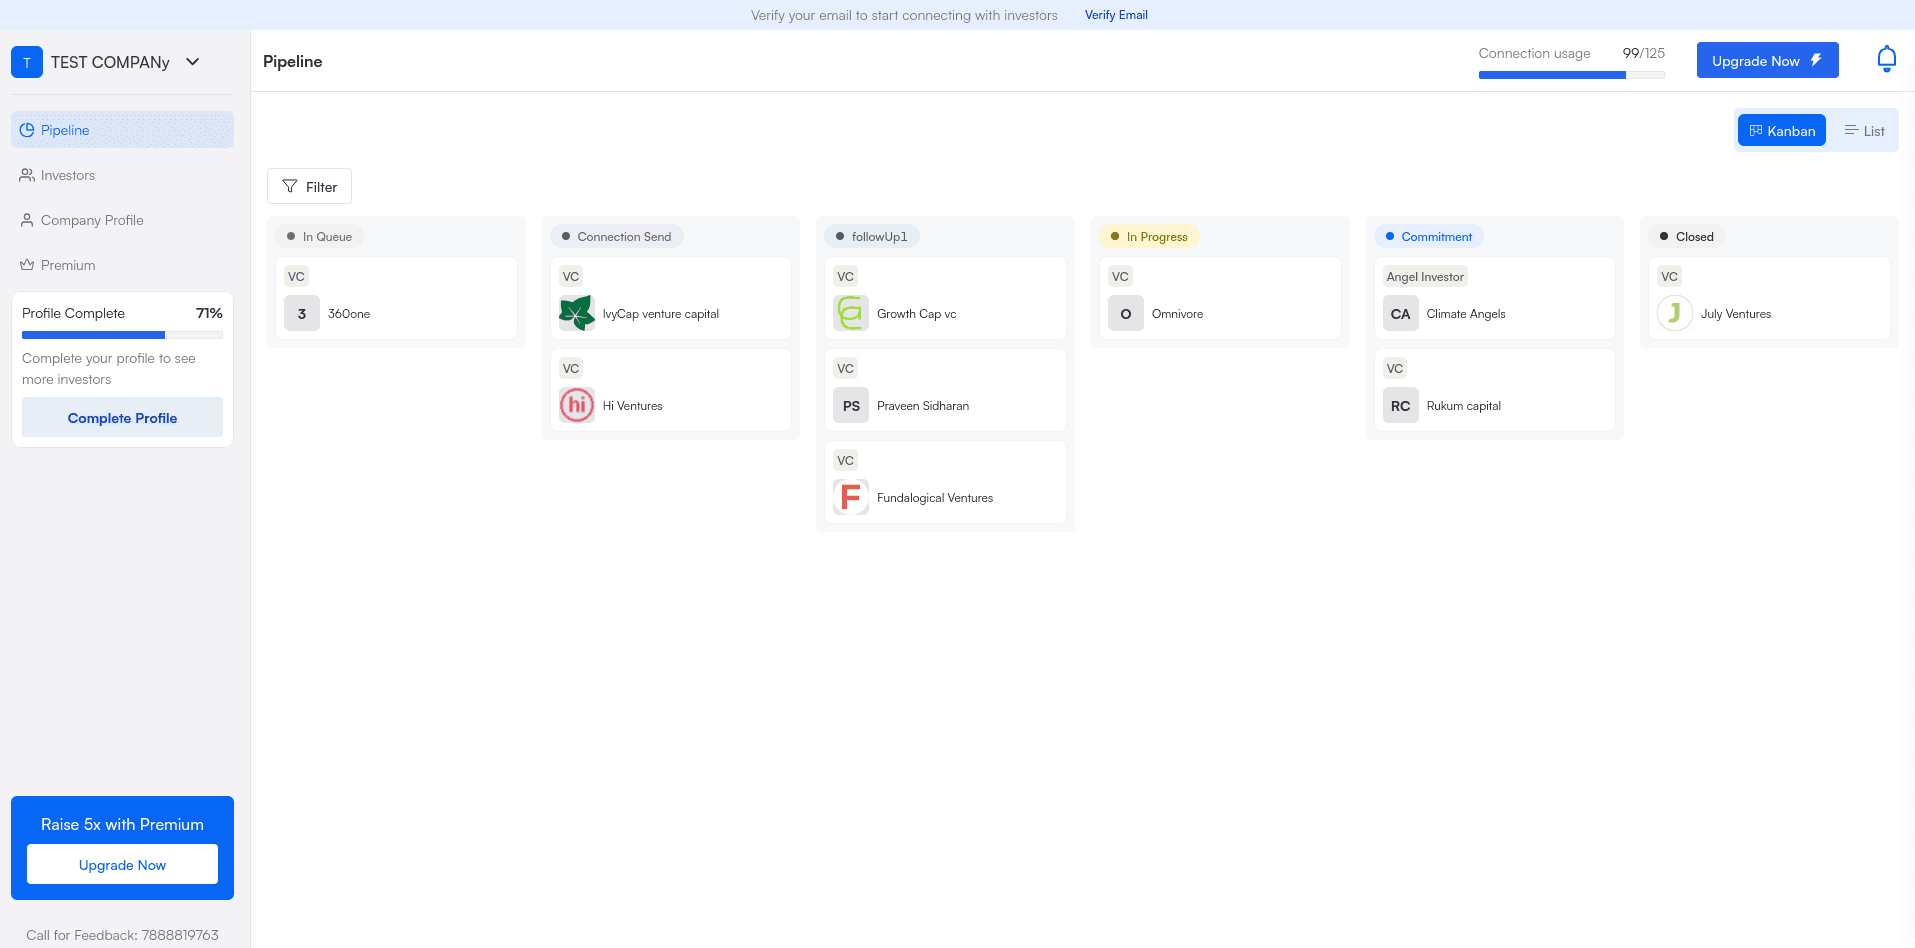Open the July Ventures card name
Screen dimensions: 1915x948
pyautogui.click(x=1736, y=314)
